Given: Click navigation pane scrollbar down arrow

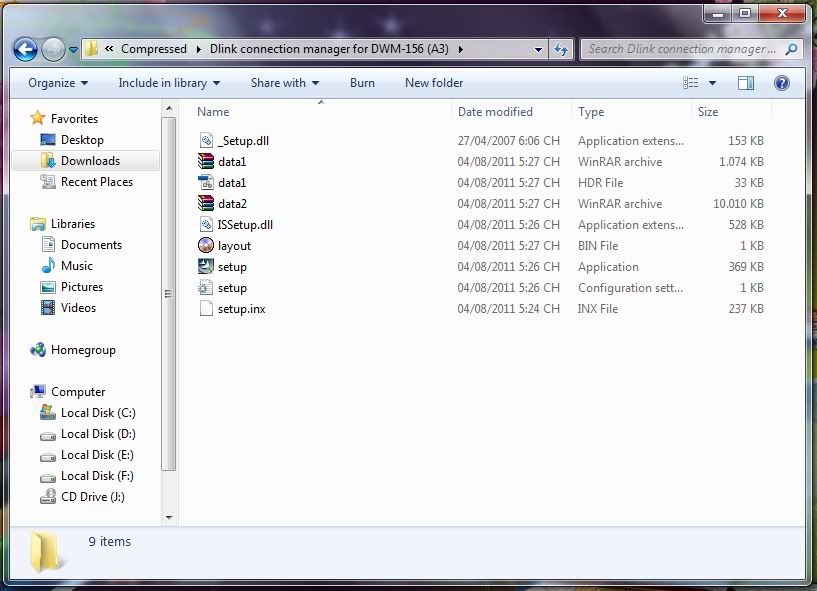Looking at the screenshot, I should pyautogui.click(x=169, y=518).
